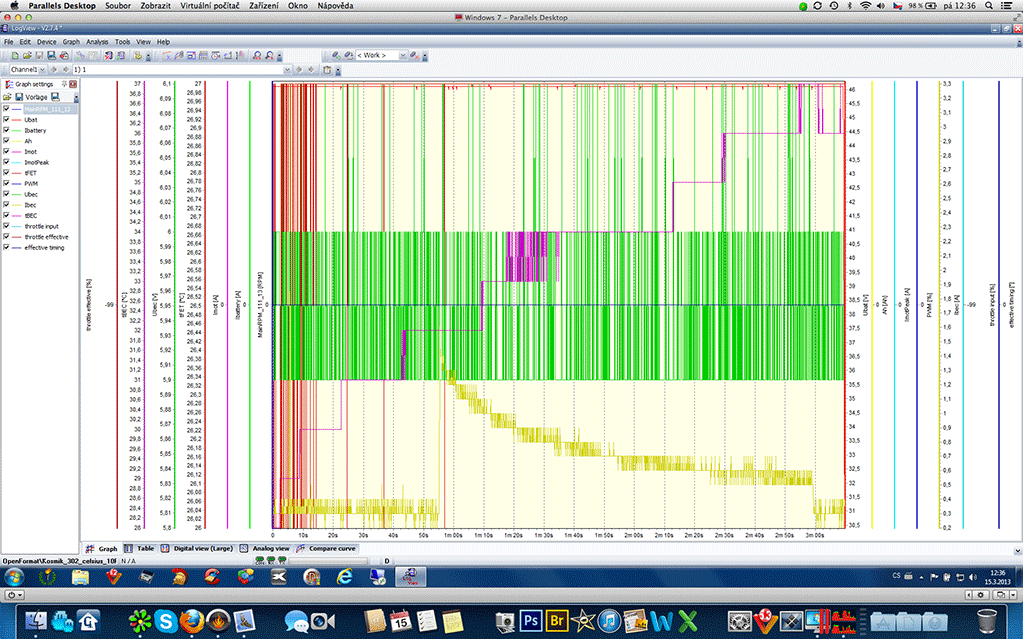
Task: Expand the Work profile dropdown
Action: (x=403, y=56)
